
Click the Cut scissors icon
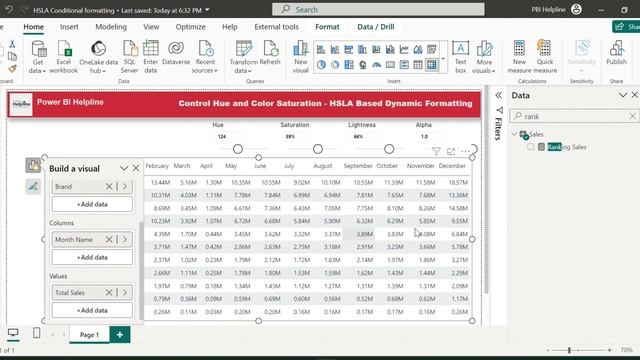pyautogui.click(x=12, y=44)
